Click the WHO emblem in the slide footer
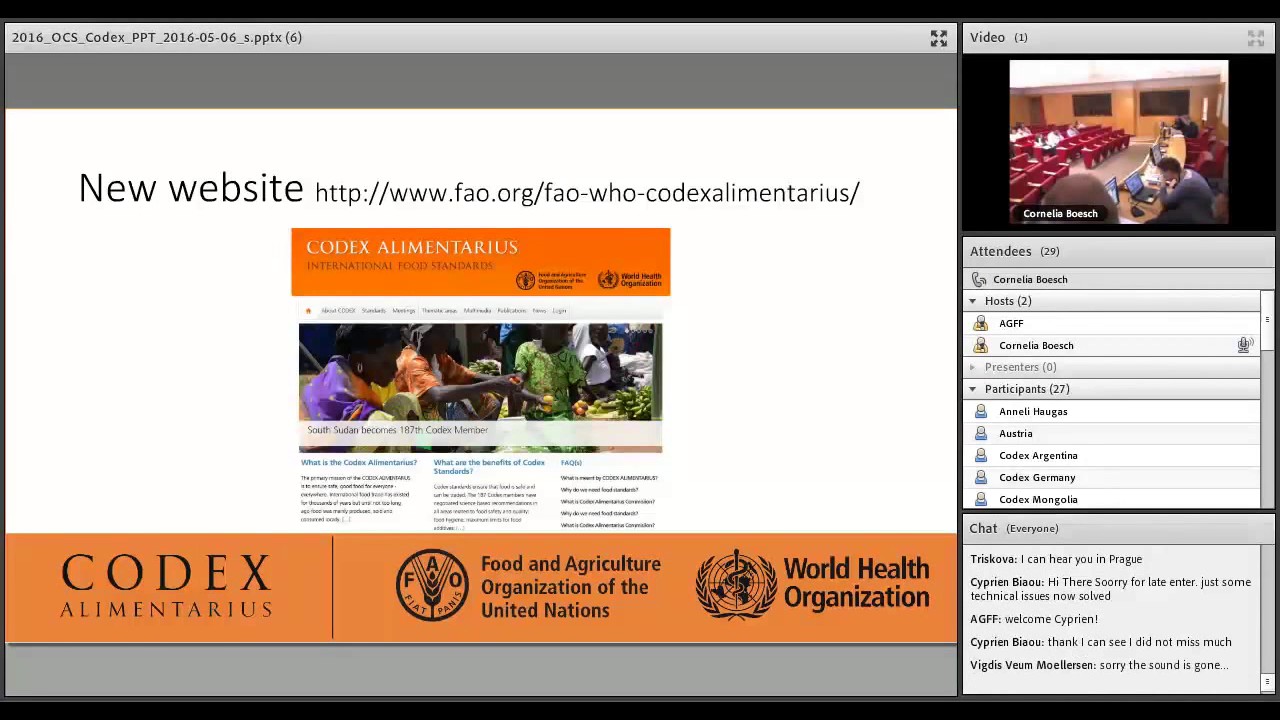Image resolution: width=1280 pixels, height=720 pixels. [736, 585]
